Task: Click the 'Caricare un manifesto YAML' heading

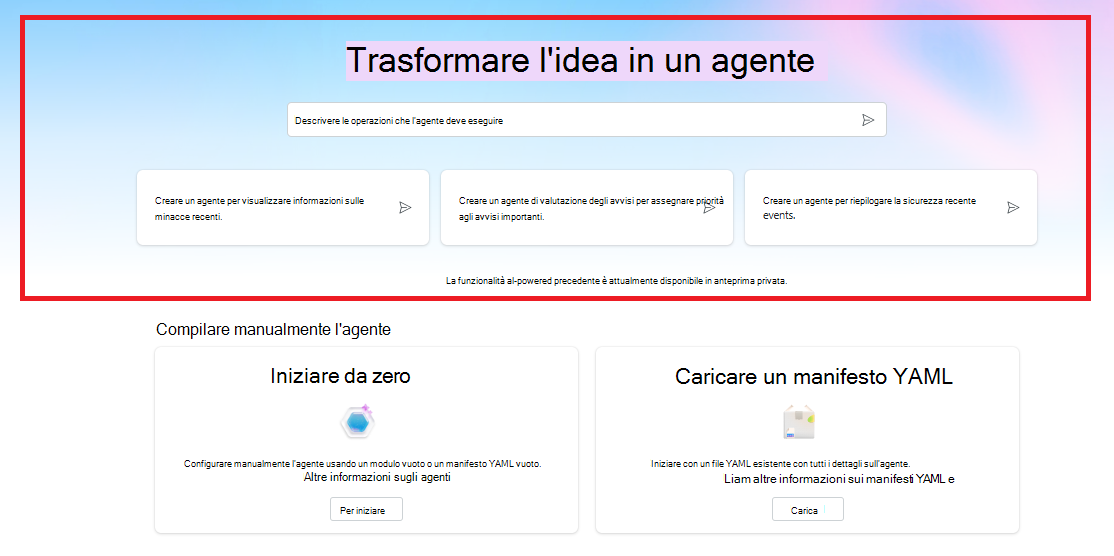Action: tap(813, 377)
